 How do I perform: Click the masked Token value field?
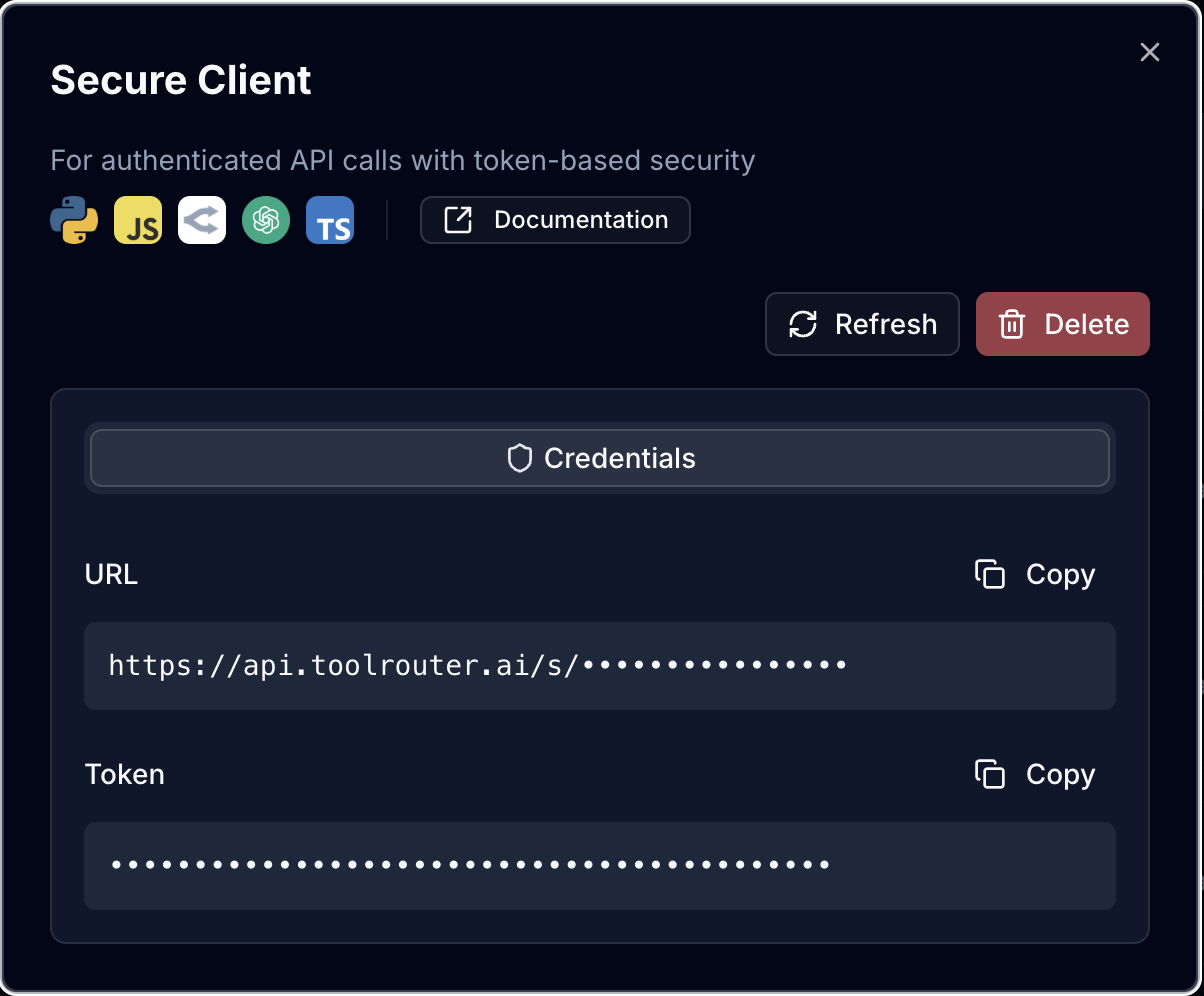(x=600, y=866)
